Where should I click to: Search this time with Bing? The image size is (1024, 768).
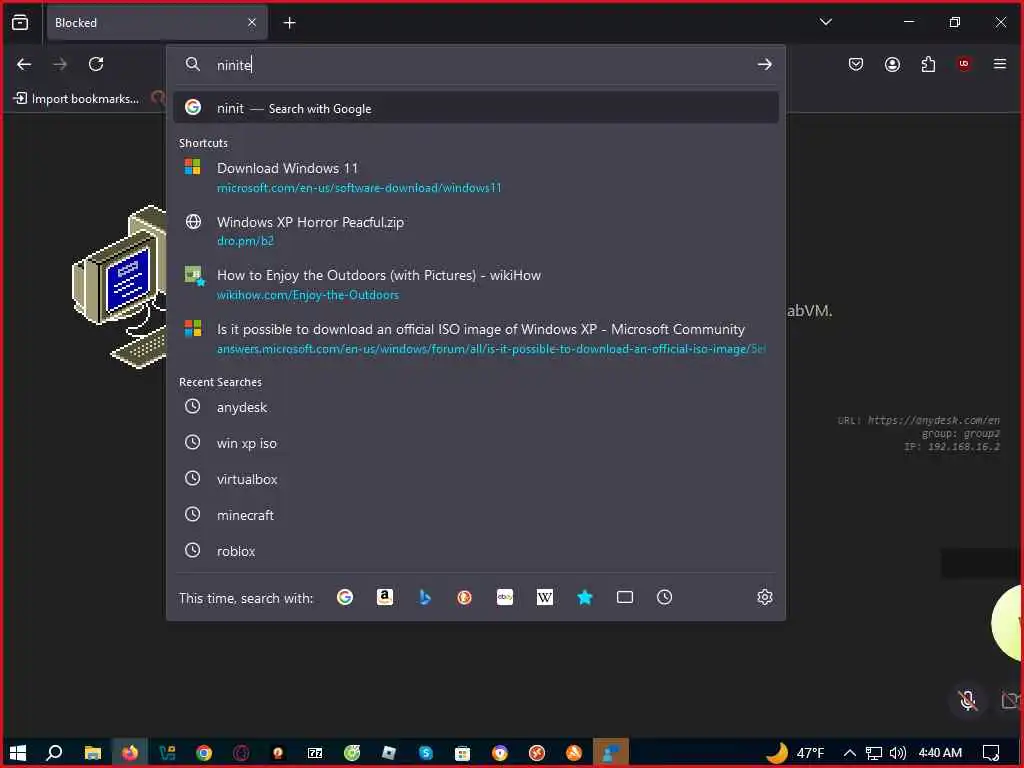pyautogui.click(x=424, y=597)
